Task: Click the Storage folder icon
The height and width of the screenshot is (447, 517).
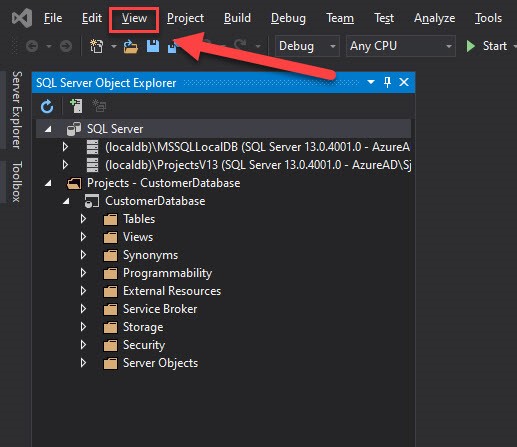Action: click(110, 327)
